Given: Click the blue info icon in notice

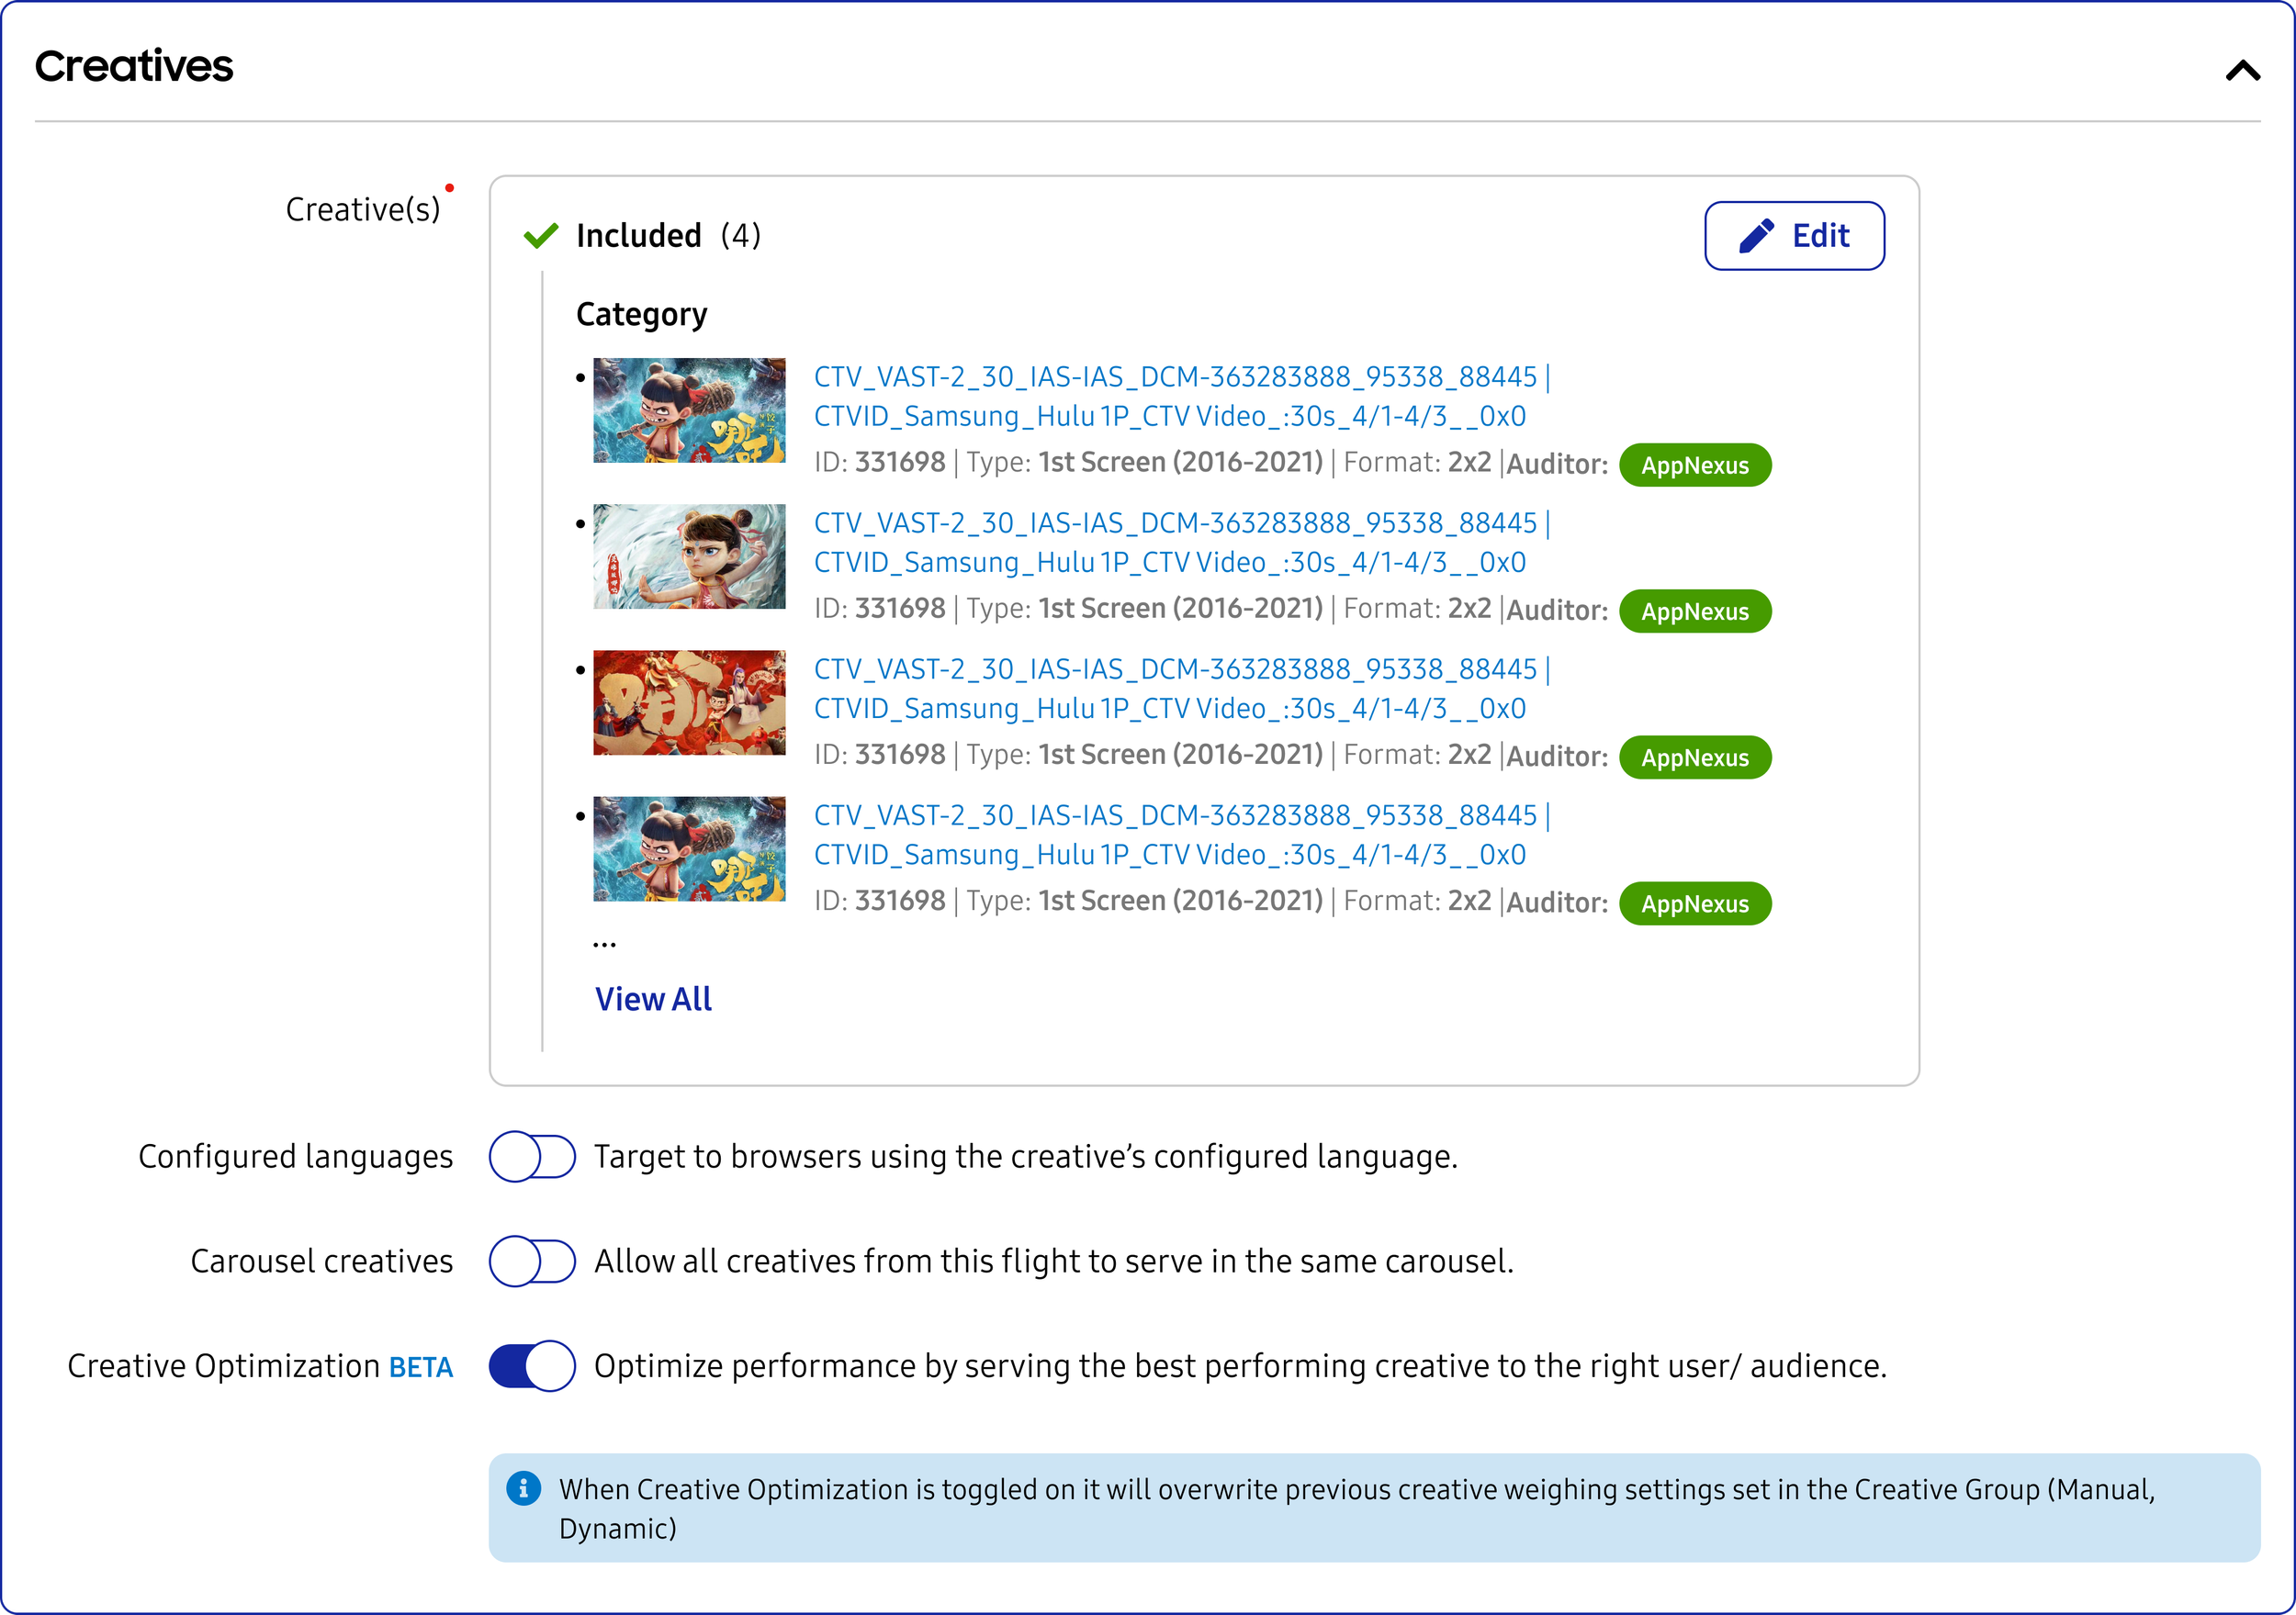Looking at the screenshot, I should tap(523, 1488).
